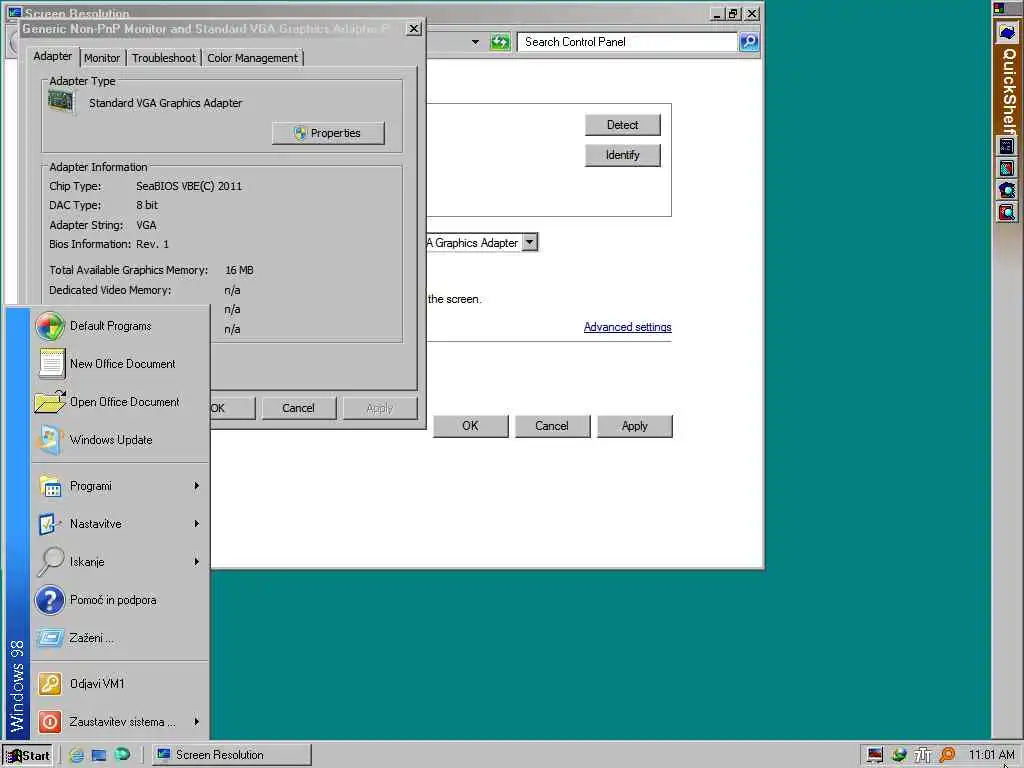Click the Programi icon in Start menu
Screen dimensions: 1024x768
50,487
